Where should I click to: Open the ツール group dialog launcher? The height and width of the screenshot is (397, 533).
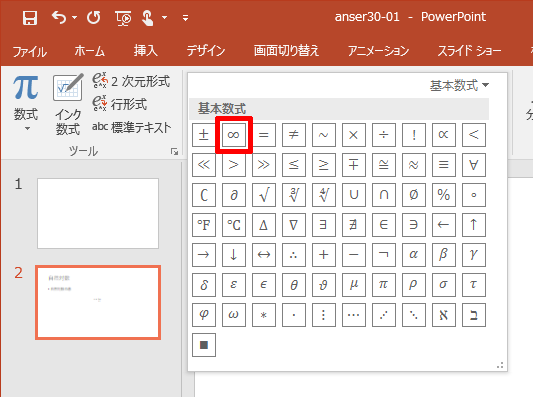[x=174, y=152]
